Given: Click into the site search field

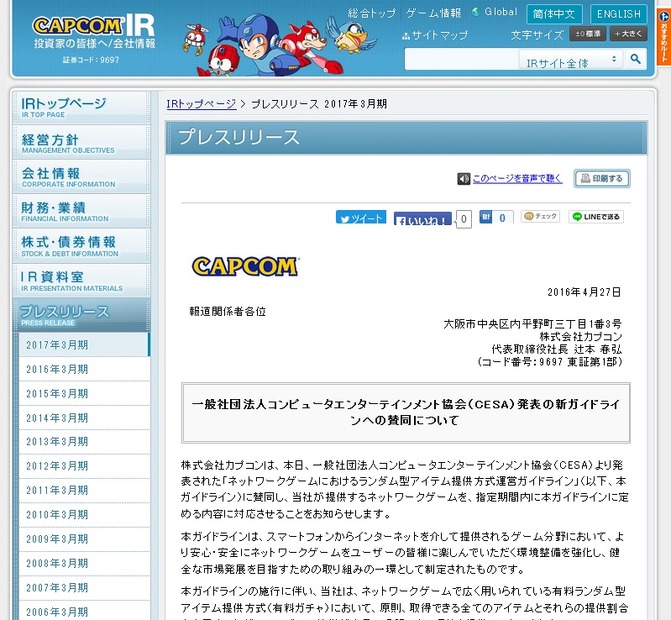Looking at the screenshot, I should pyautogui.click(x=461, y=59).
